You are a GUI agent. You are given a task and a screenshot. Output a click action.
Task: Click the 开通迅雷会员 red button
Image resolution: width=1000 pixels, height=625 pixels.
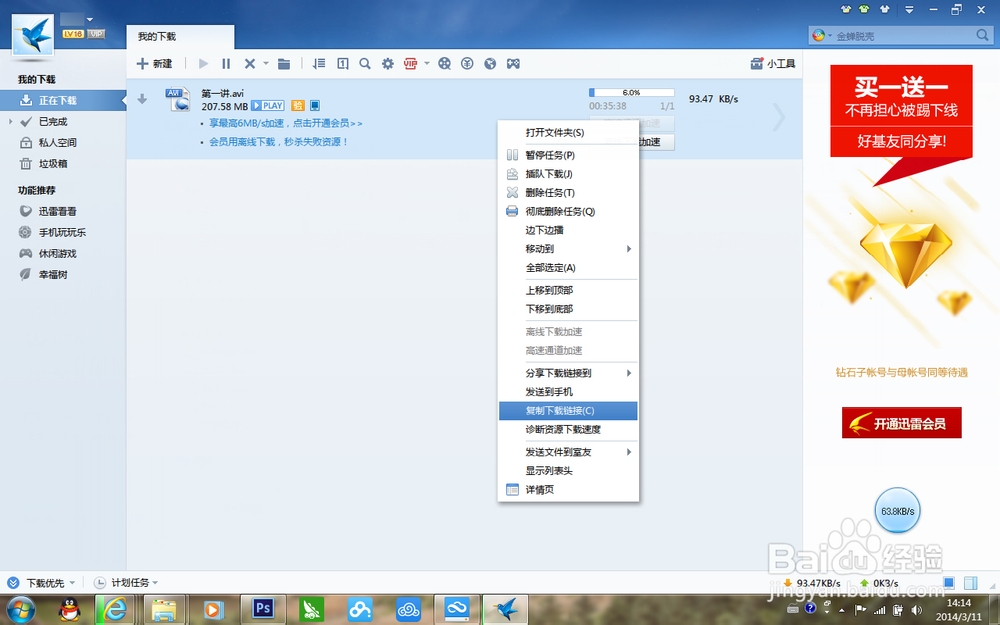click(901, 423)
